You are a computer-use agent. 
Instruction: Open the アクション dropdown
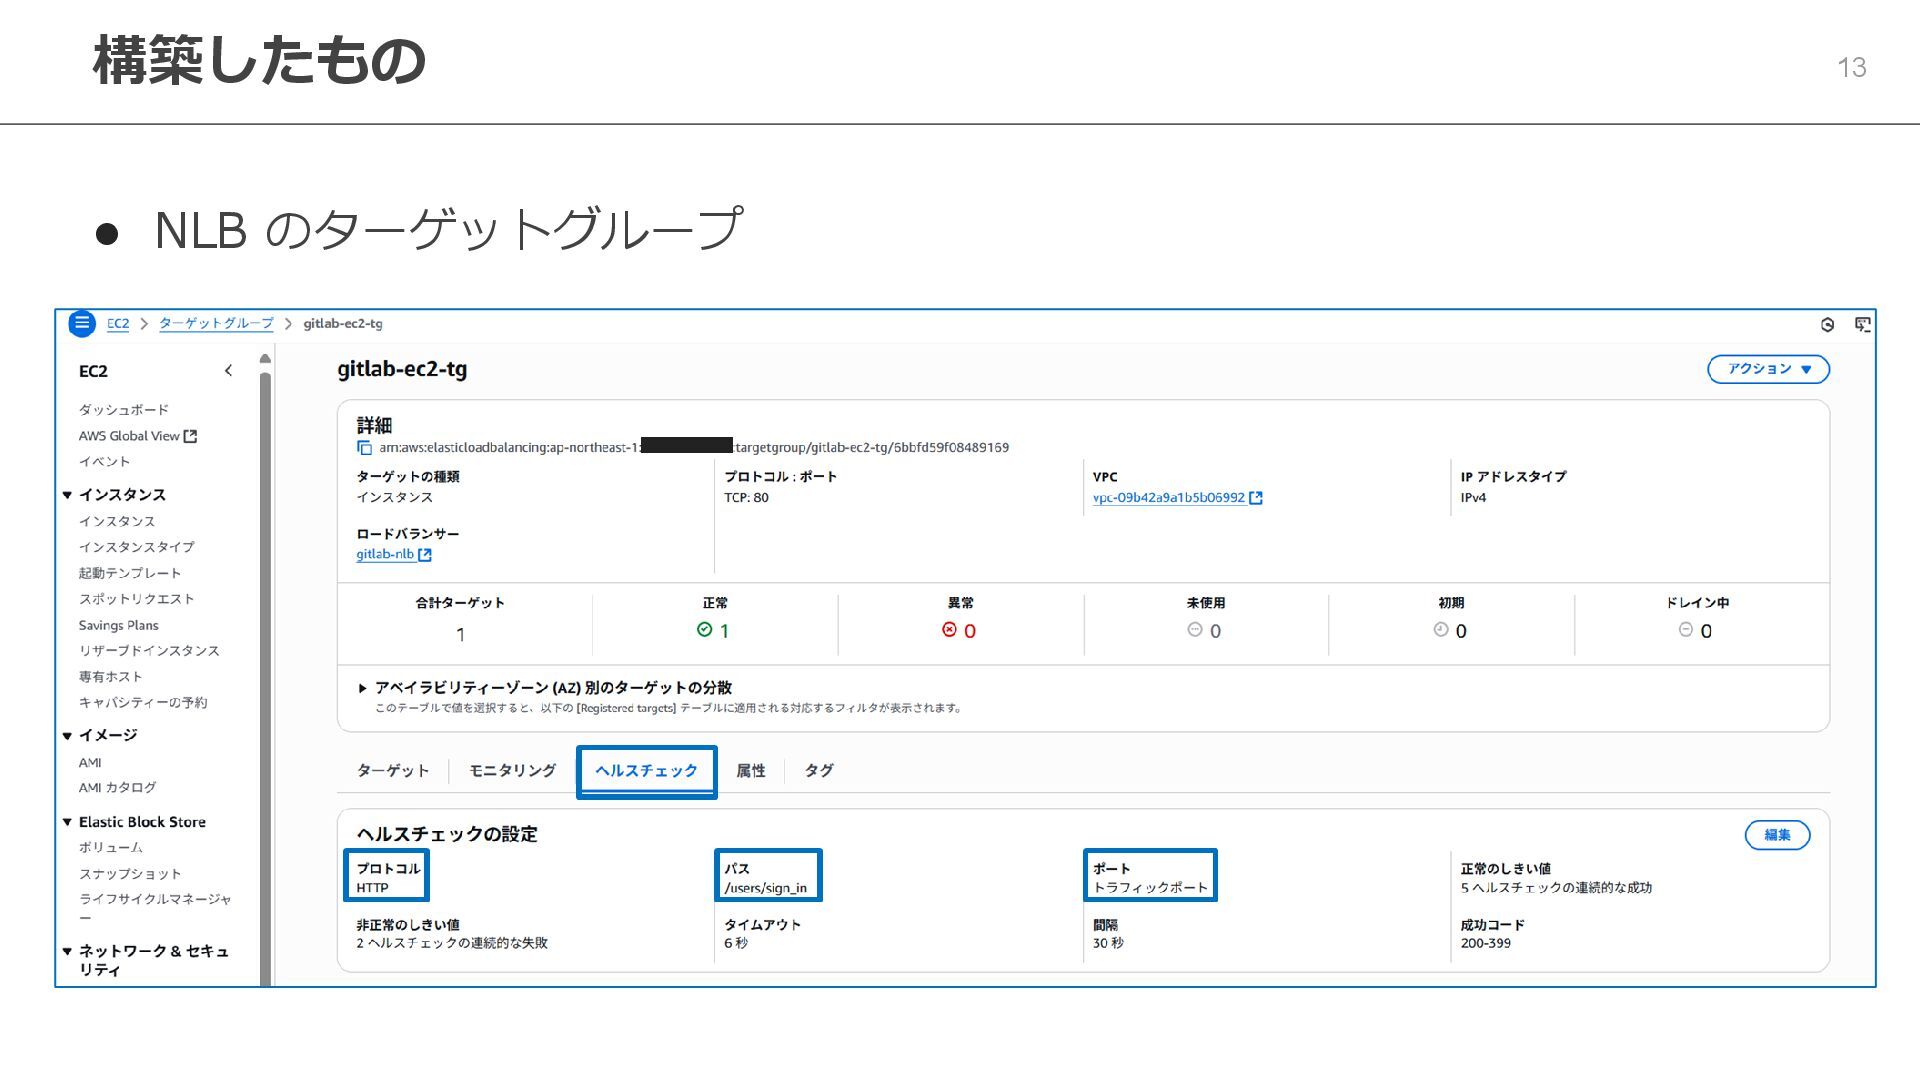click(1768, 369)
